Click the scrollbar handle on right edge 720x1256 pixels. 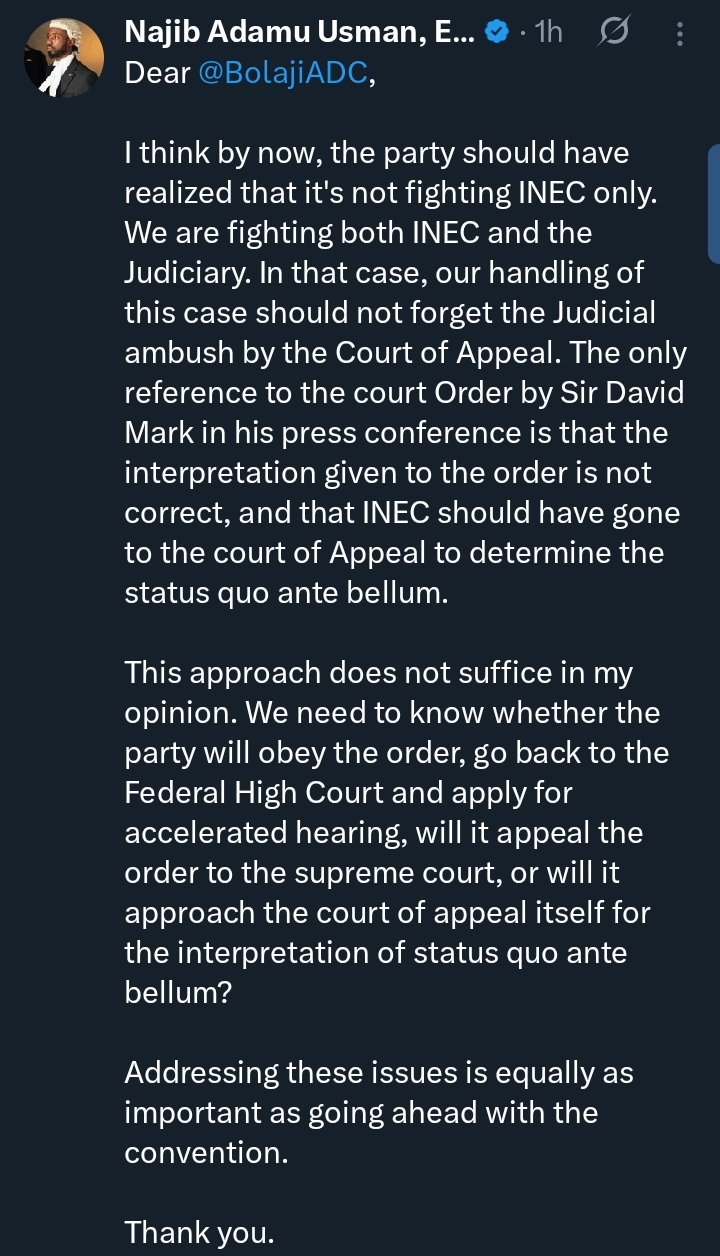pyautogui.click(x=713, y=205)
